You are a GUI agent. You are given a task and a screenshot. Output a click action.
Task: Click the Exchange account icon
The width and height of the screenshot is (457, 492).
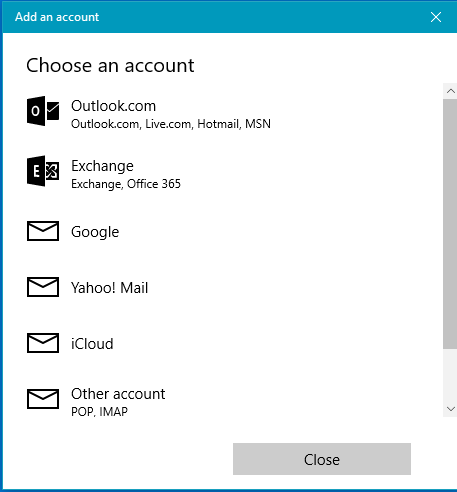pyautogui.click(x=43, y=171)
